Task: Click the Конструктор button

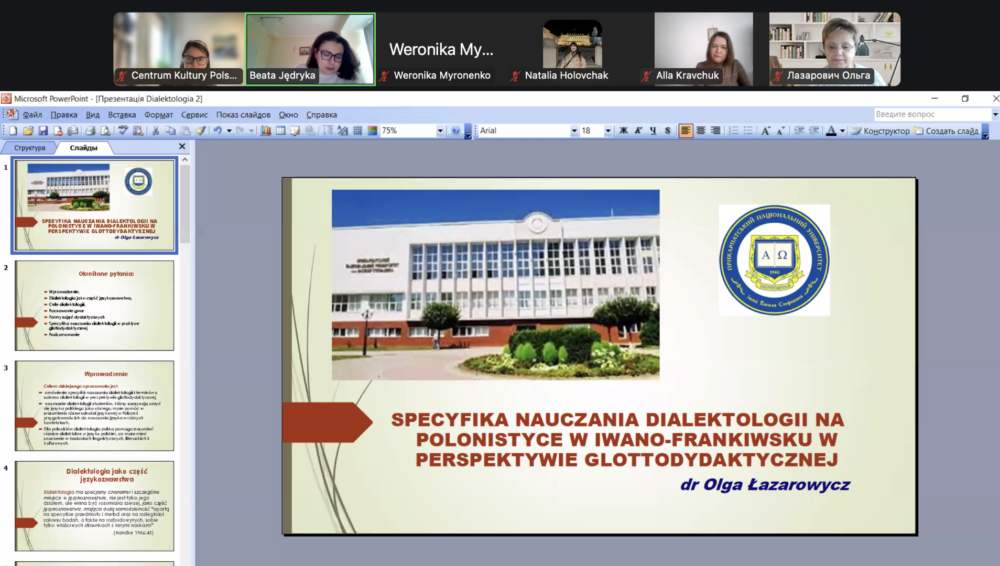Action: coord(881,131)
